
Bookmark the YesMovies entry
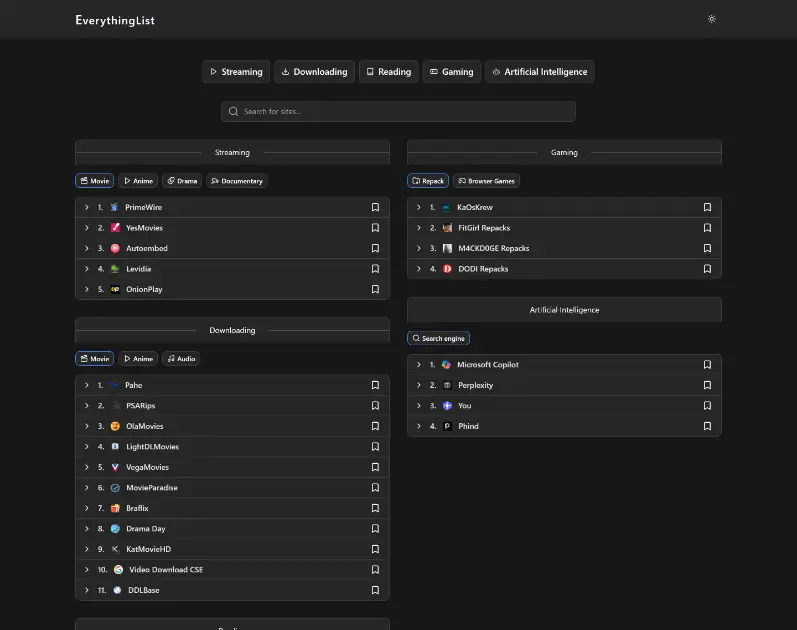click(x=375, y=227)
